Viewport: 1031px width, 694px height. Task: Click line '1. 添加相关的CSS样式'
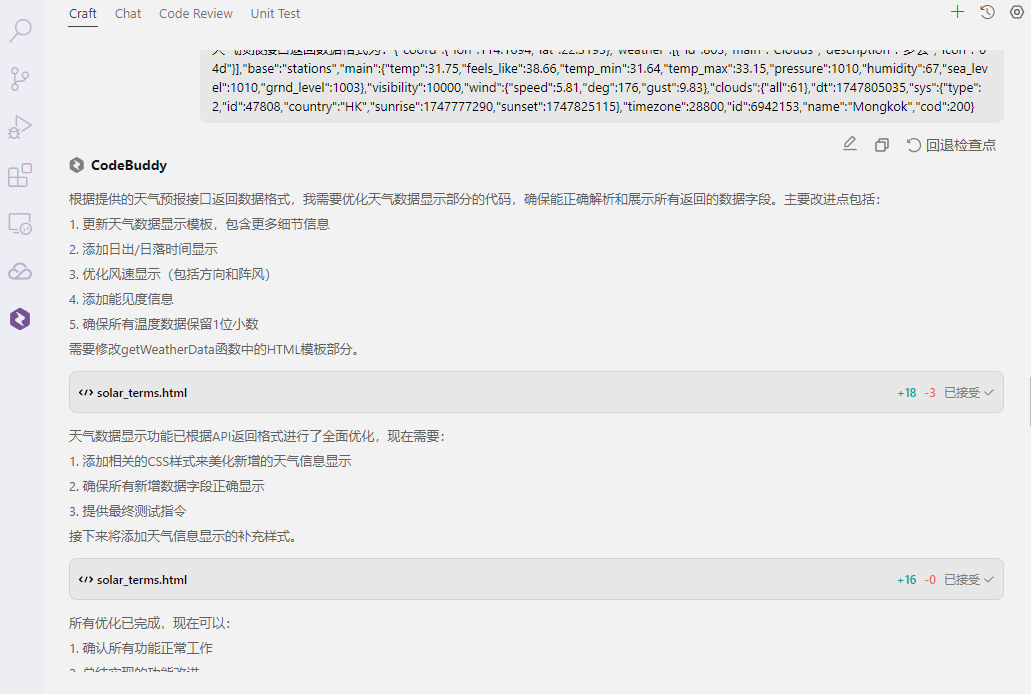210,461
